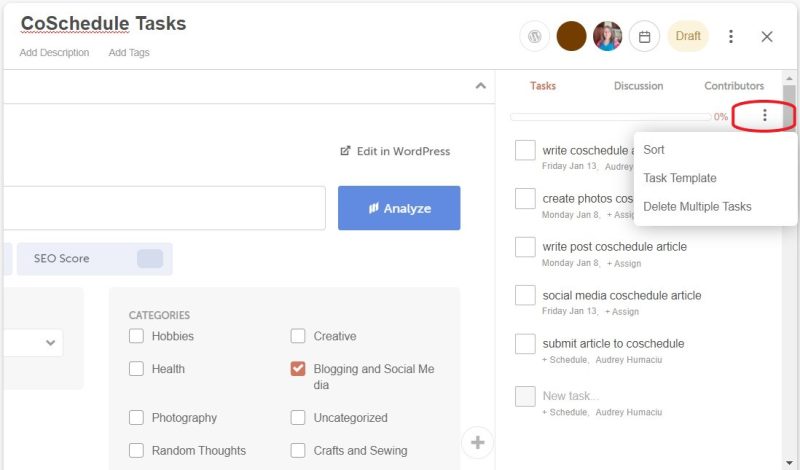Click Add Description under the title
Screen dimensions: 800x470
[54, 53]
